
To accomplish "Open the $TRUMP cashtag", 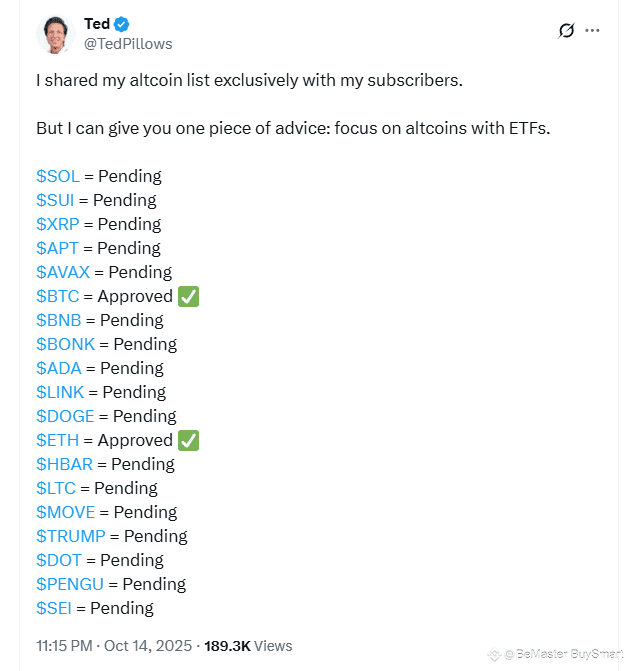I will click(71, 536).
